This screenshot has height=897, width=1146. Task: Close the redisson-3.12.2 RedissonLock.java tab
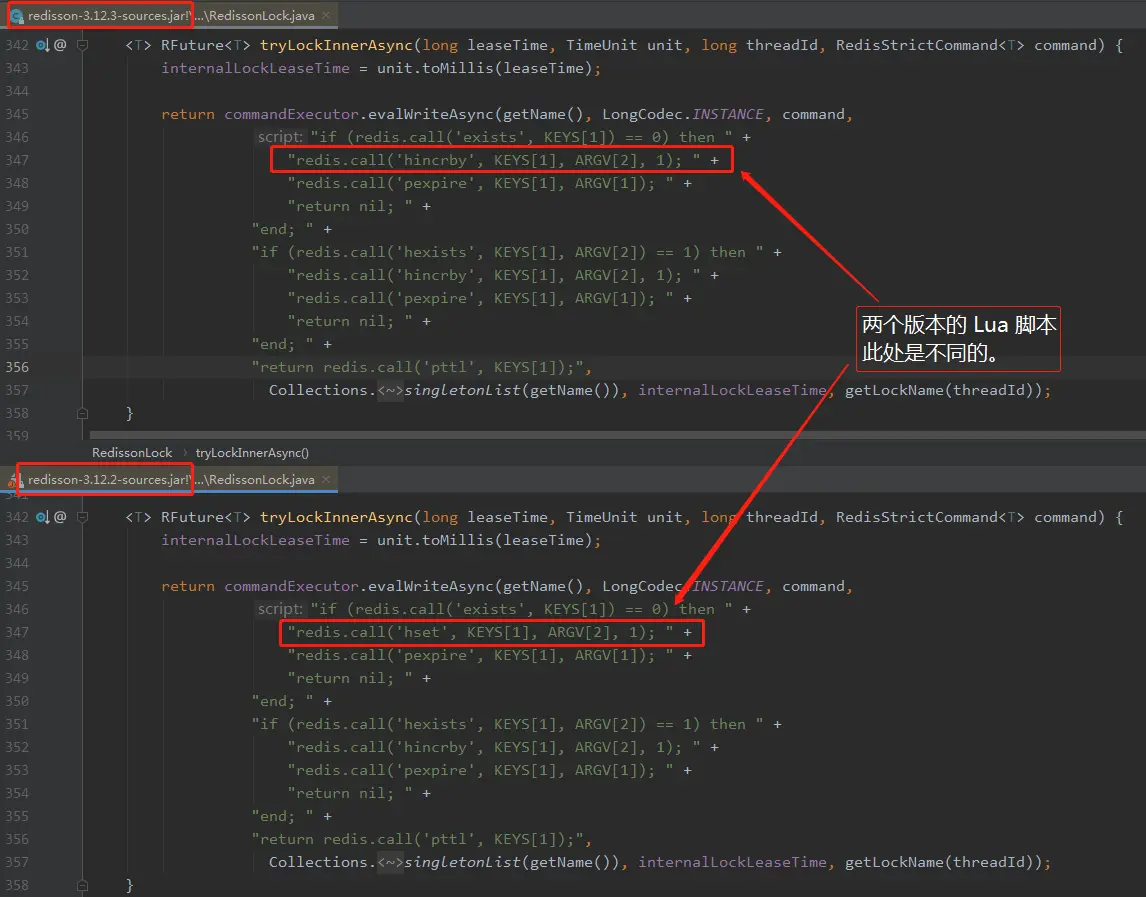coord(326,480)
